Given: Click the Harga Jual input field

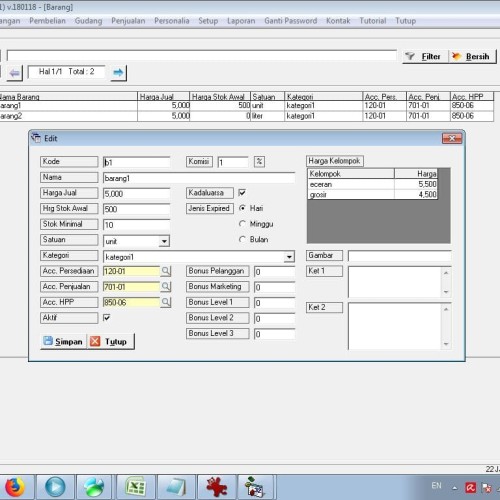Looking at the screenshot, I should [x=137, y=194].
